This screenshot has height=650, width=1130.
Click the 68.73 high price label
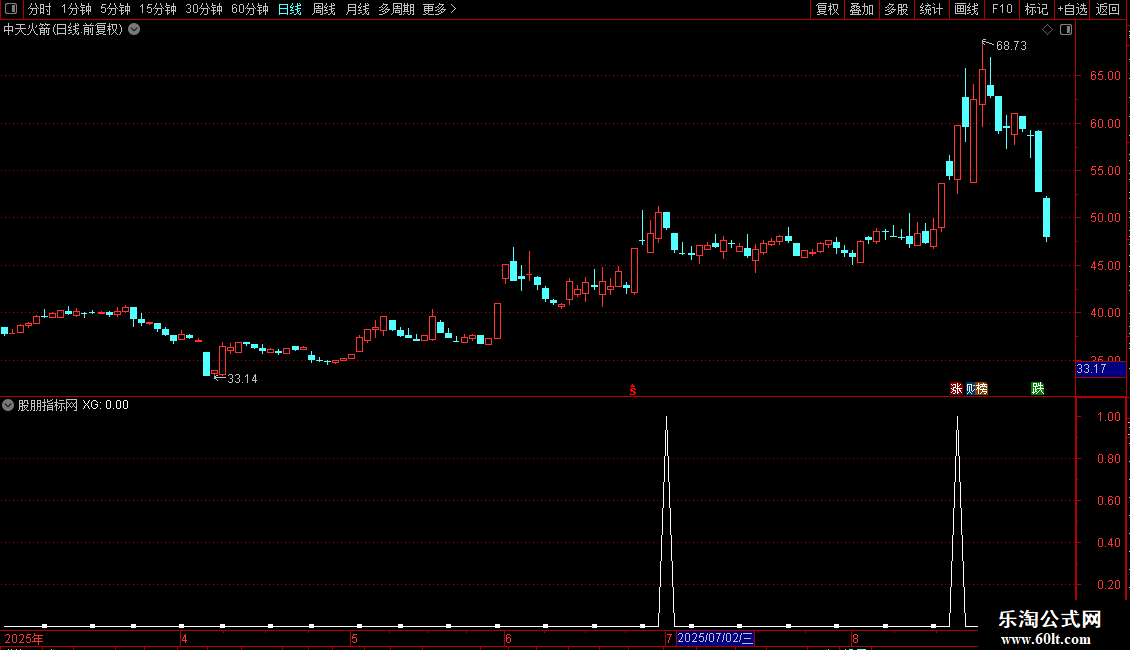[1011, 45]
